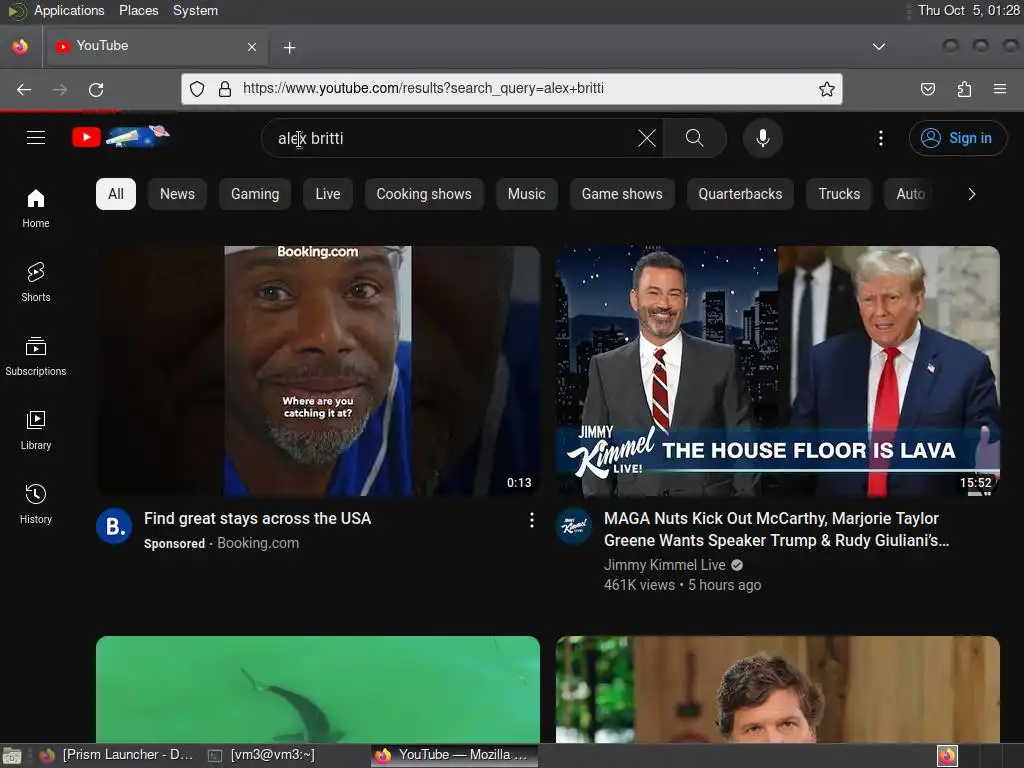Click the Sign in button
The image size is (1024, 768).
click(x=958, y=138)
